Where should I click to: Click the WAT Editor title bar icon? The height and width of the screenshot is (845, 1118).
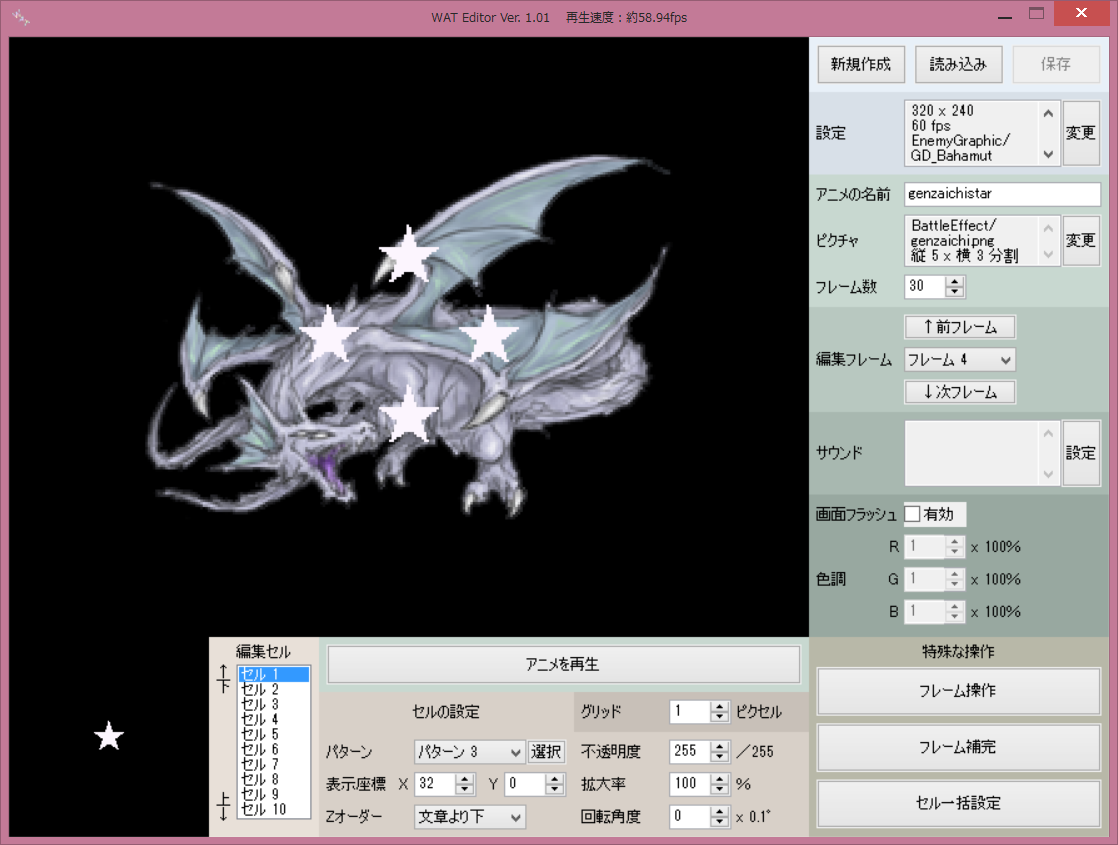tap(21, 17)
